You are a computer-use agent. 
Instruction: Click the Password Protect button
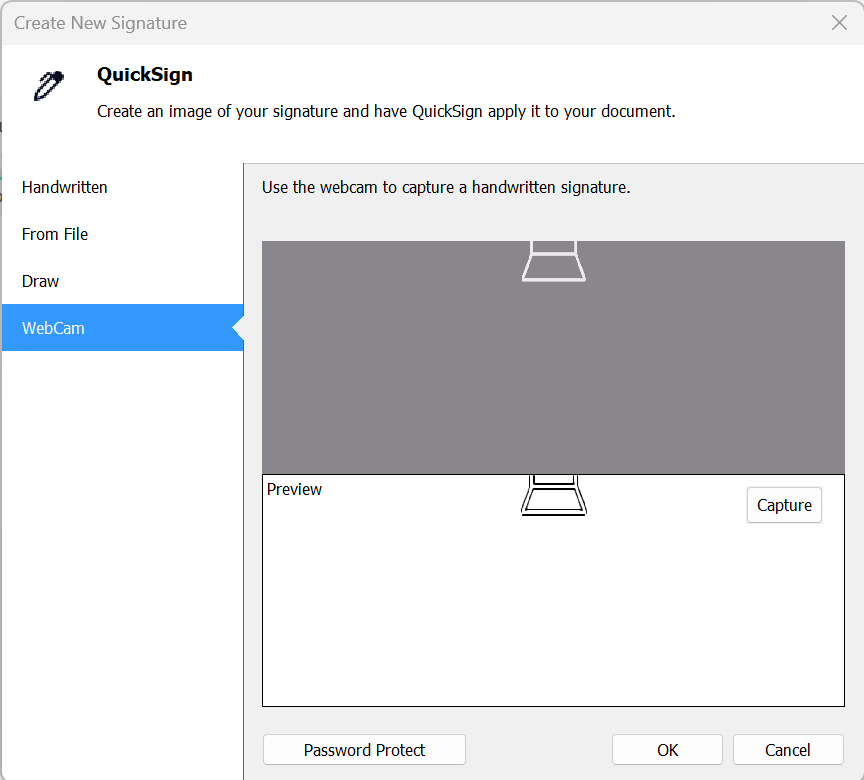(364, 750)
